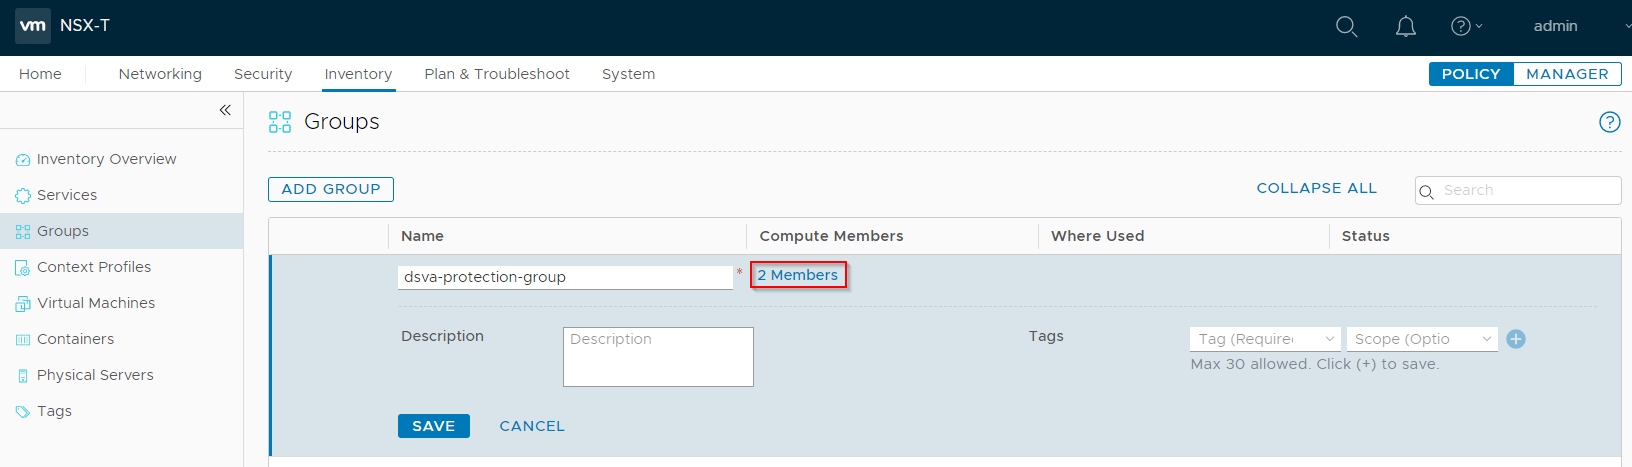
Task: Go to Context Profiles in sidebar
Action: [93, 267]
